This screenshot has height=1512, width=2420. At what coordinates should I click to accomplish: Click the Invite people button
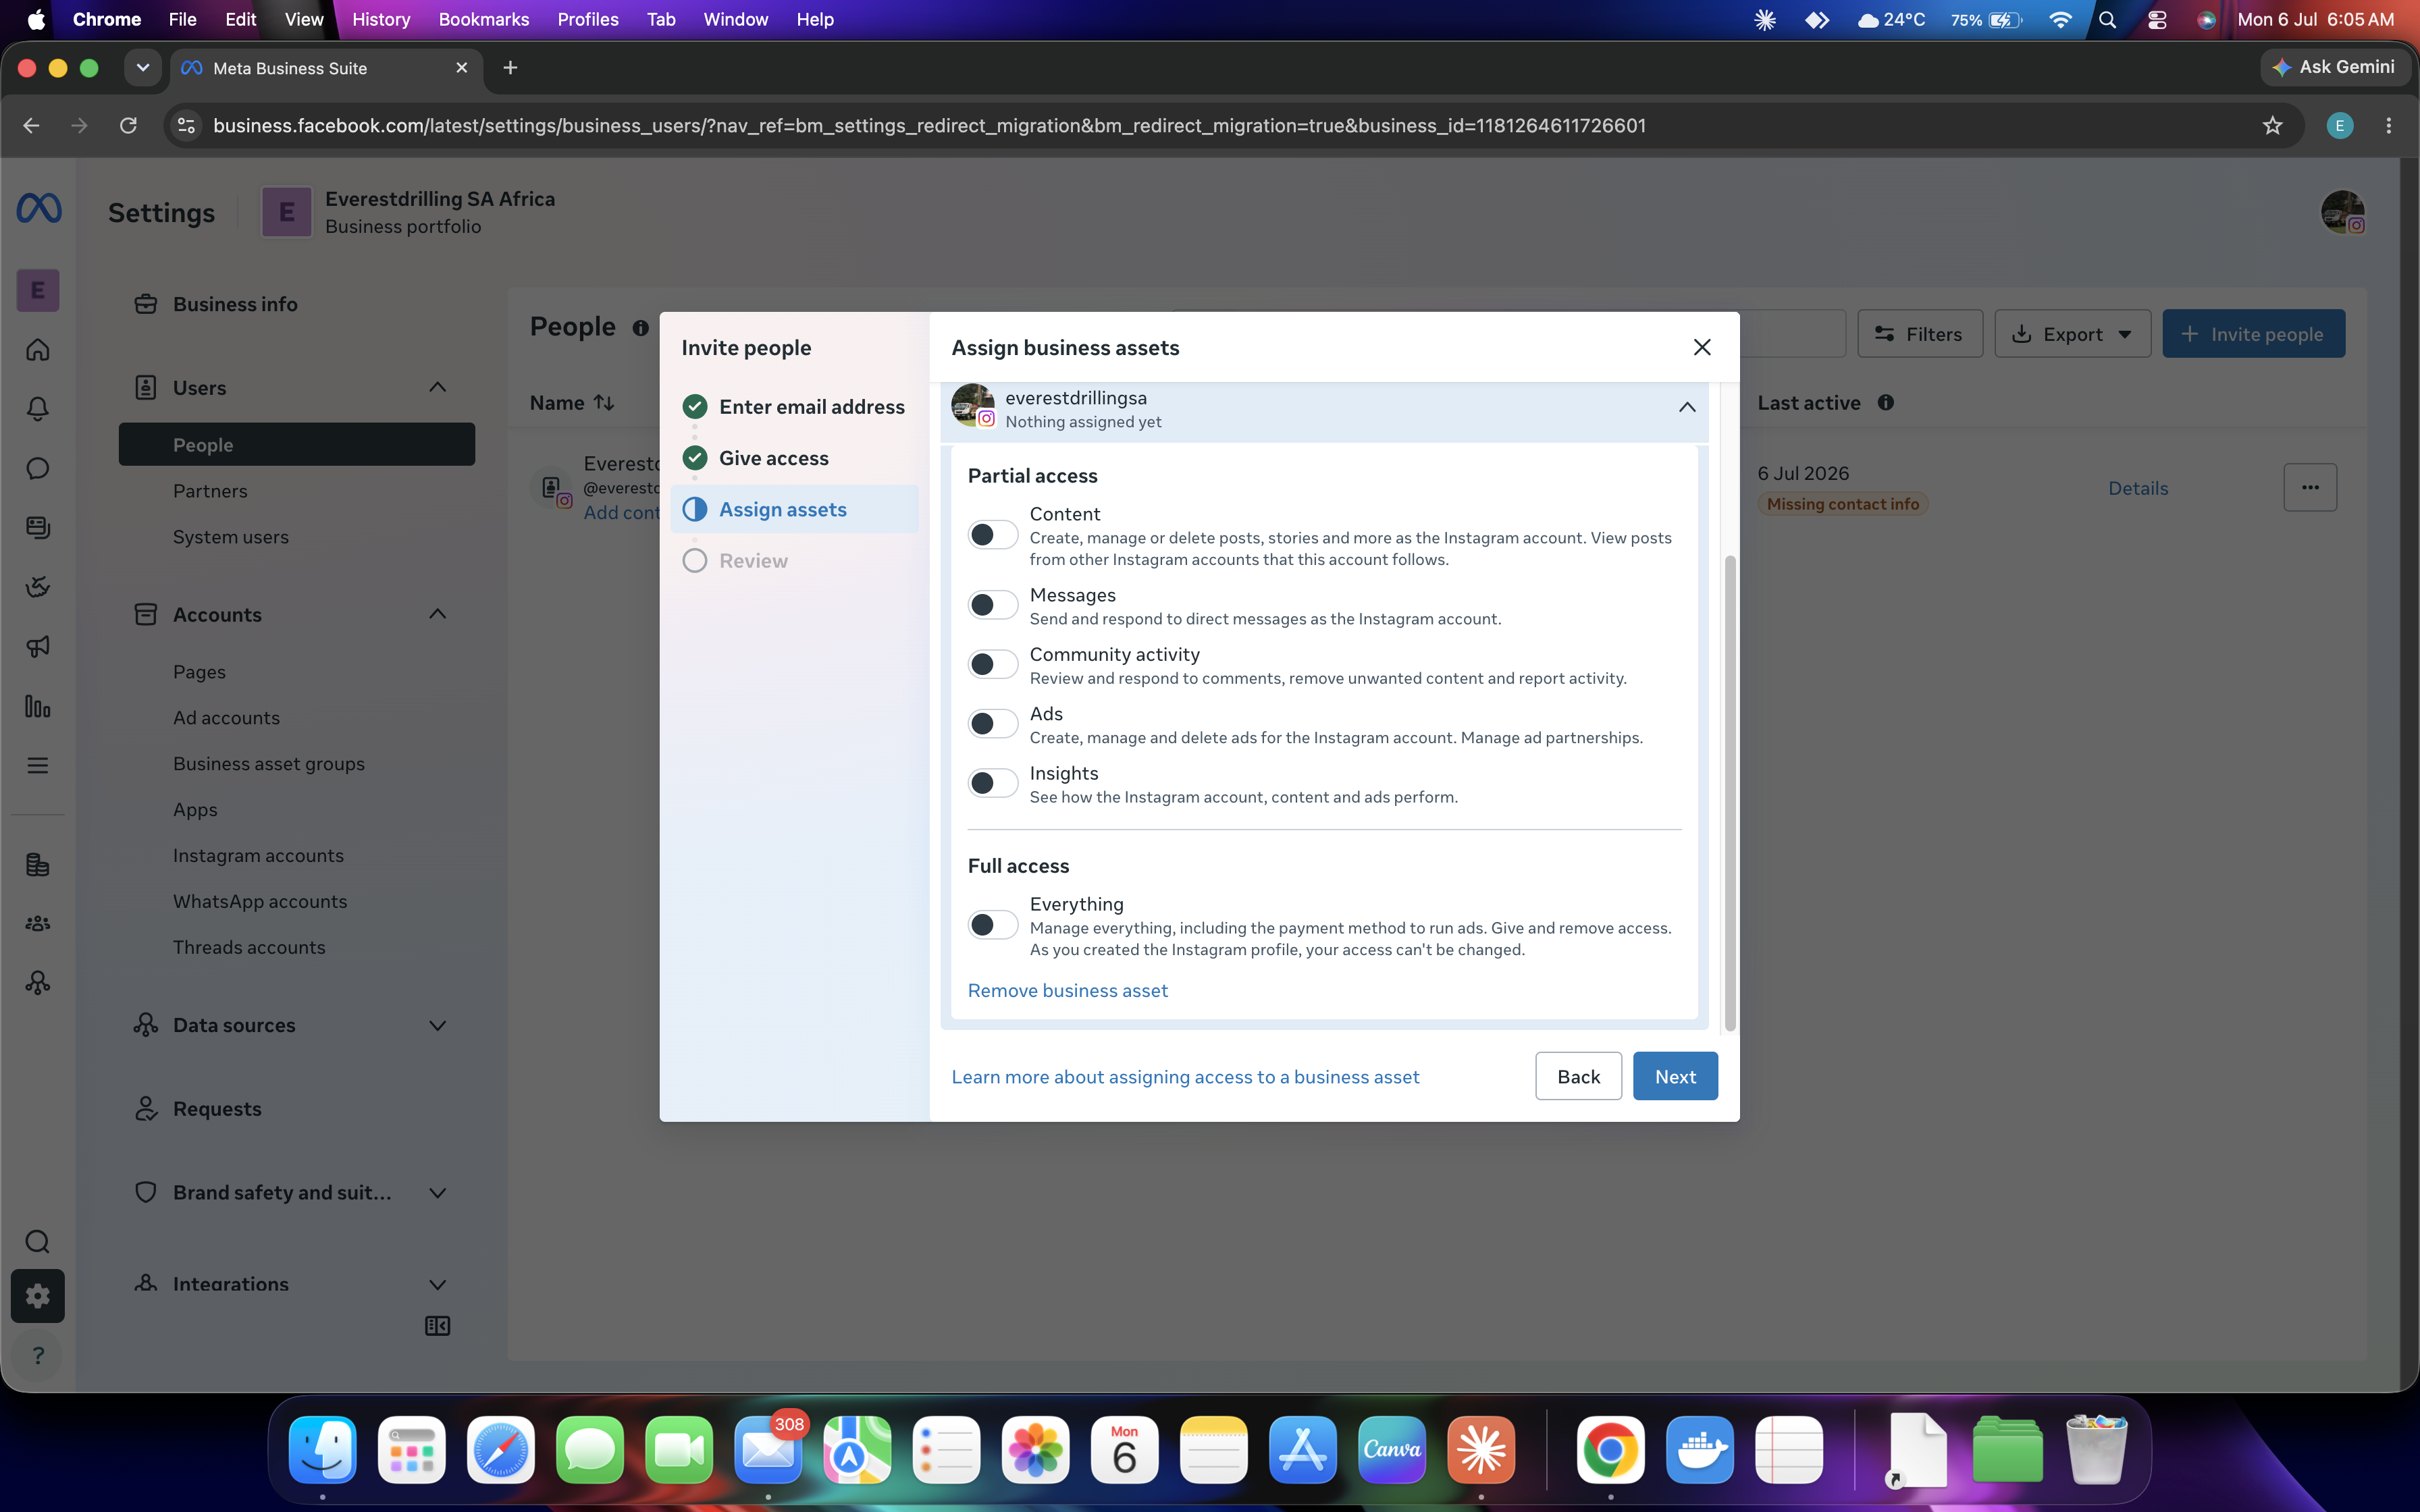point(2253,334)
